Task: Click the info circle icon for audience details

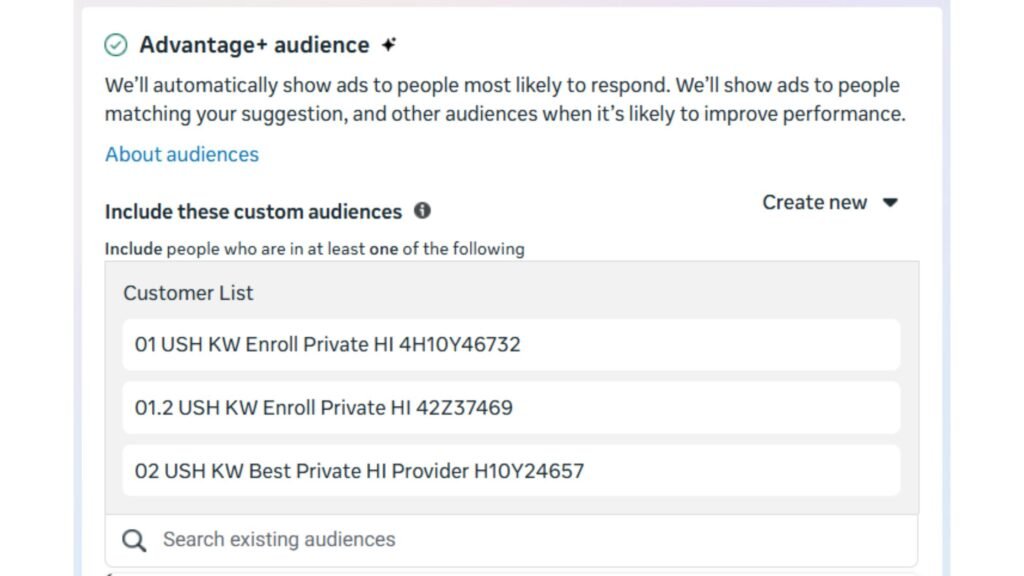Action: point(423,211)
